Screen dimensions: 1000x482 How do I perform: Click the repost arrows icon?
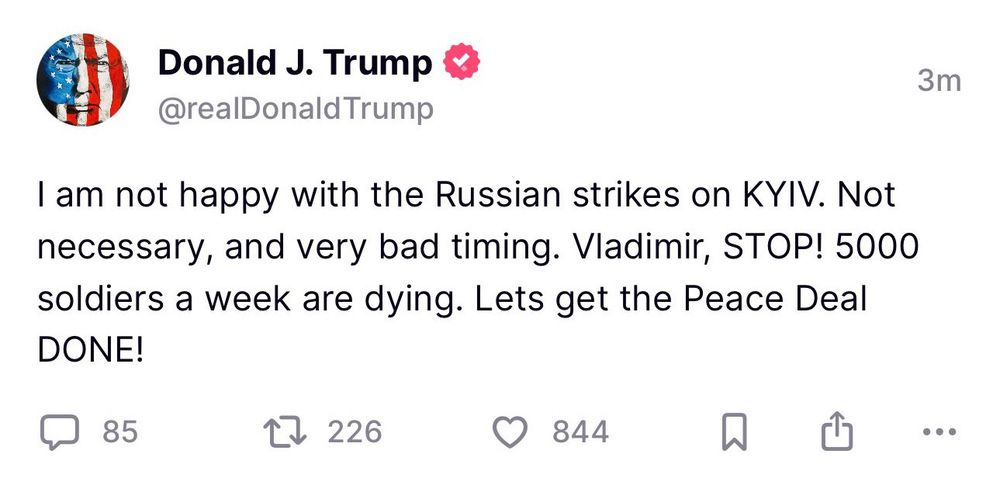pyautogui.click(x=285, y=432)
